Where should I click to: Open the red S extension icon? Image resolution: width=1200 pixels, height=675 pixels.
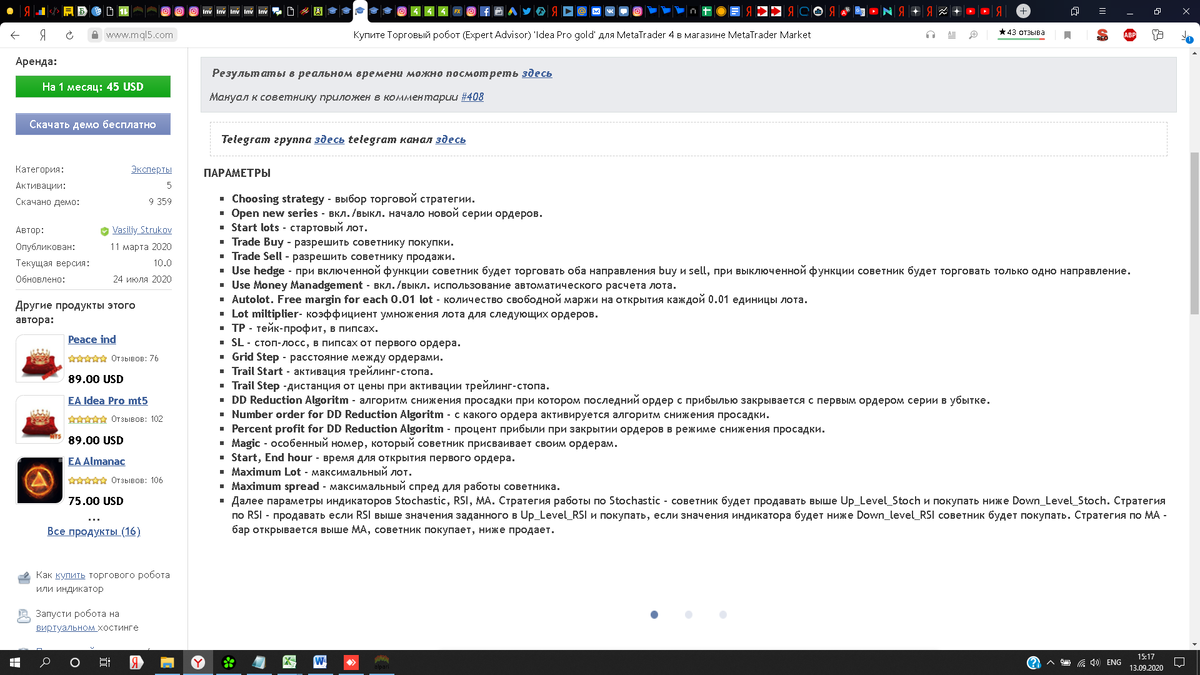tap(1102, 34)
